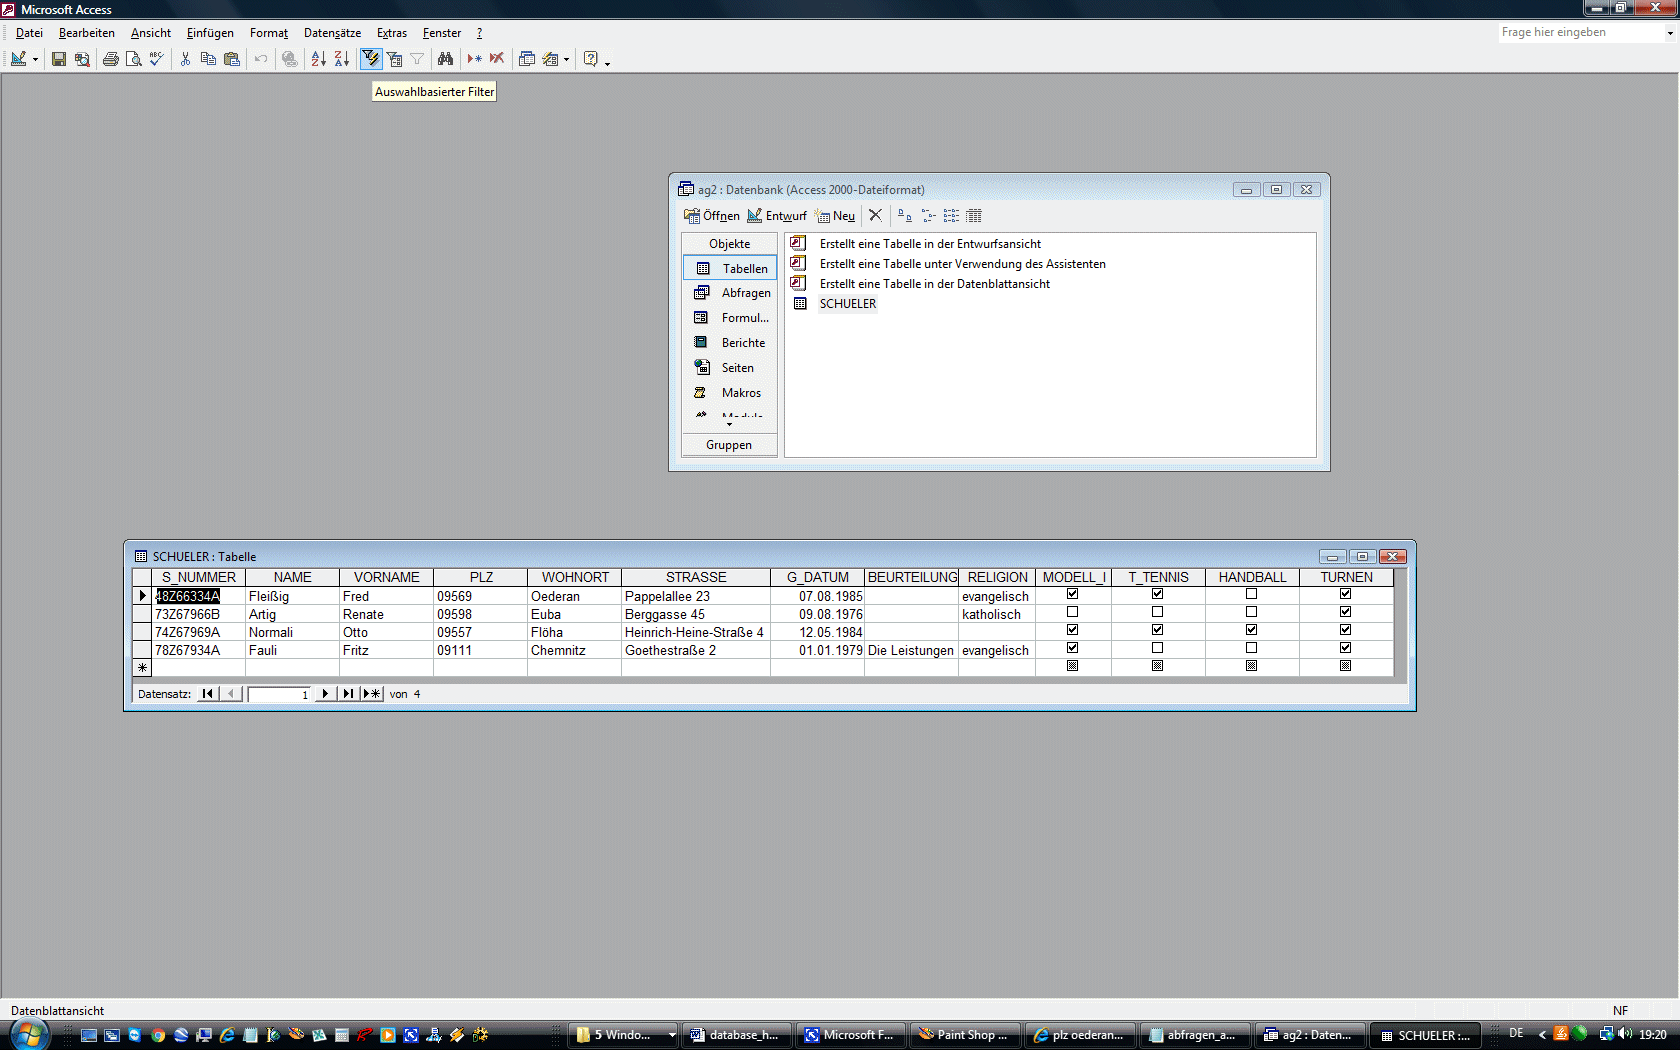
Task: Toggle MODELL_I checkbox for Artig row
Action: pos(1073,612)
